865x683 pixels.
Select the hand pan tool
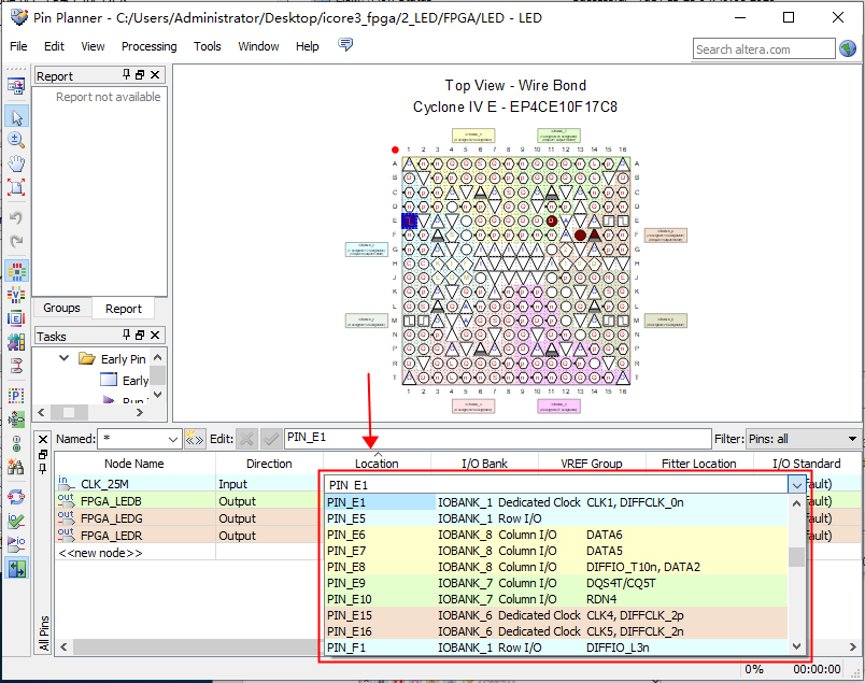16,164
